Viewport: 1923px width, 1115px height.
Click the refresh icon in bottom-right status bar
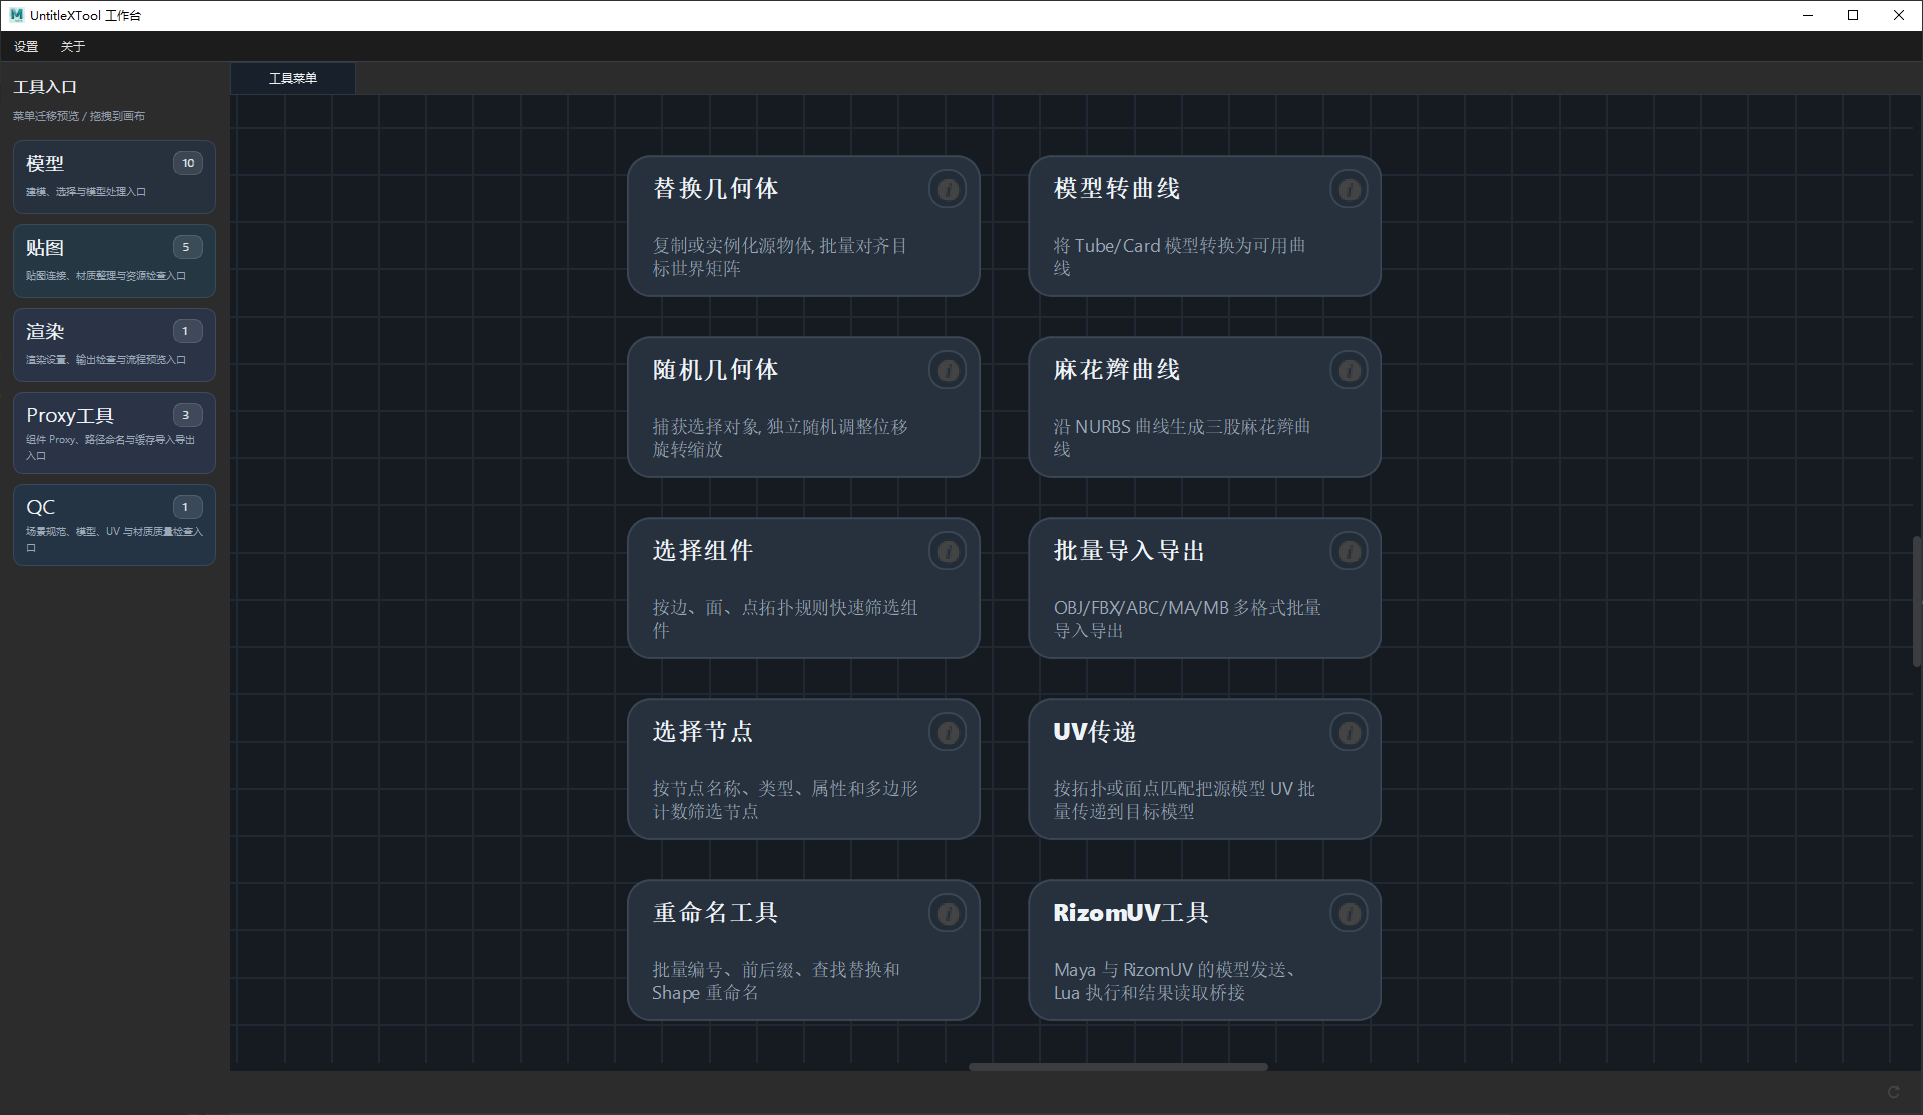(1892, 1092)
